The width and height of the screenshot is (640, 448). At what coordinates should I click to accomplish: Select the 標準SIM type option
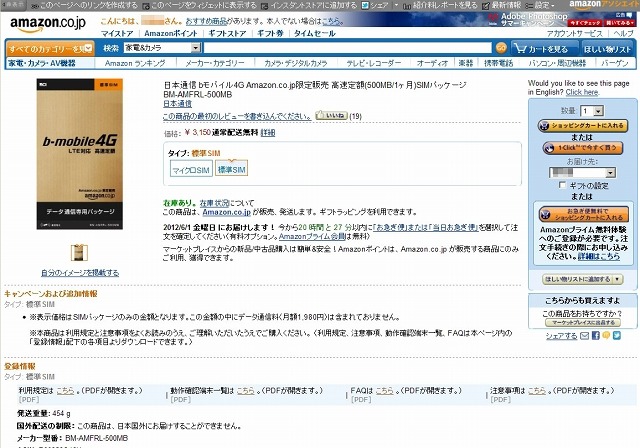[x=231, y=169]
